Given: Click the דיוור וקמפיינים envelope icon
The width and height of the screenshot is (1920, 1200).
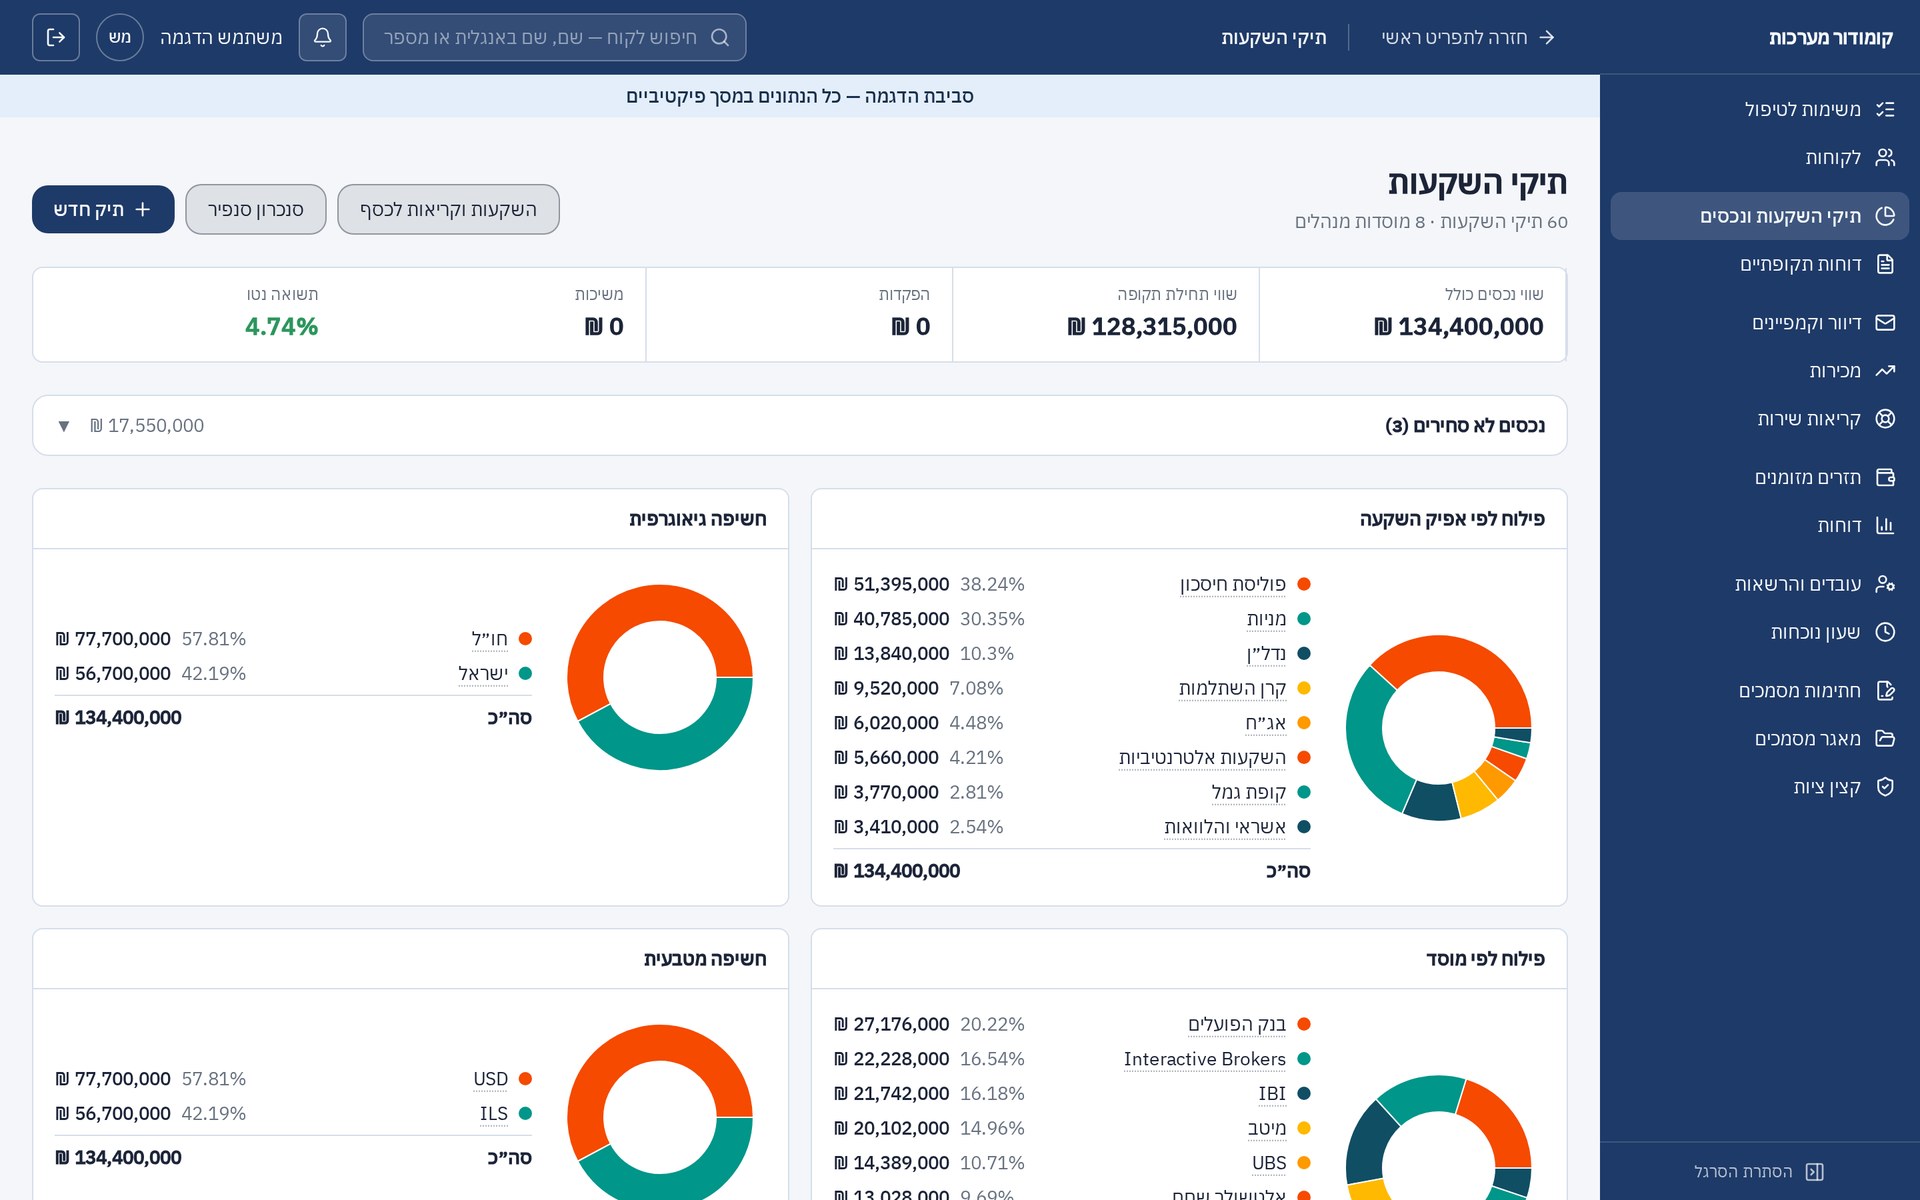Looking at the screenshot, I should click(1885, 322).
